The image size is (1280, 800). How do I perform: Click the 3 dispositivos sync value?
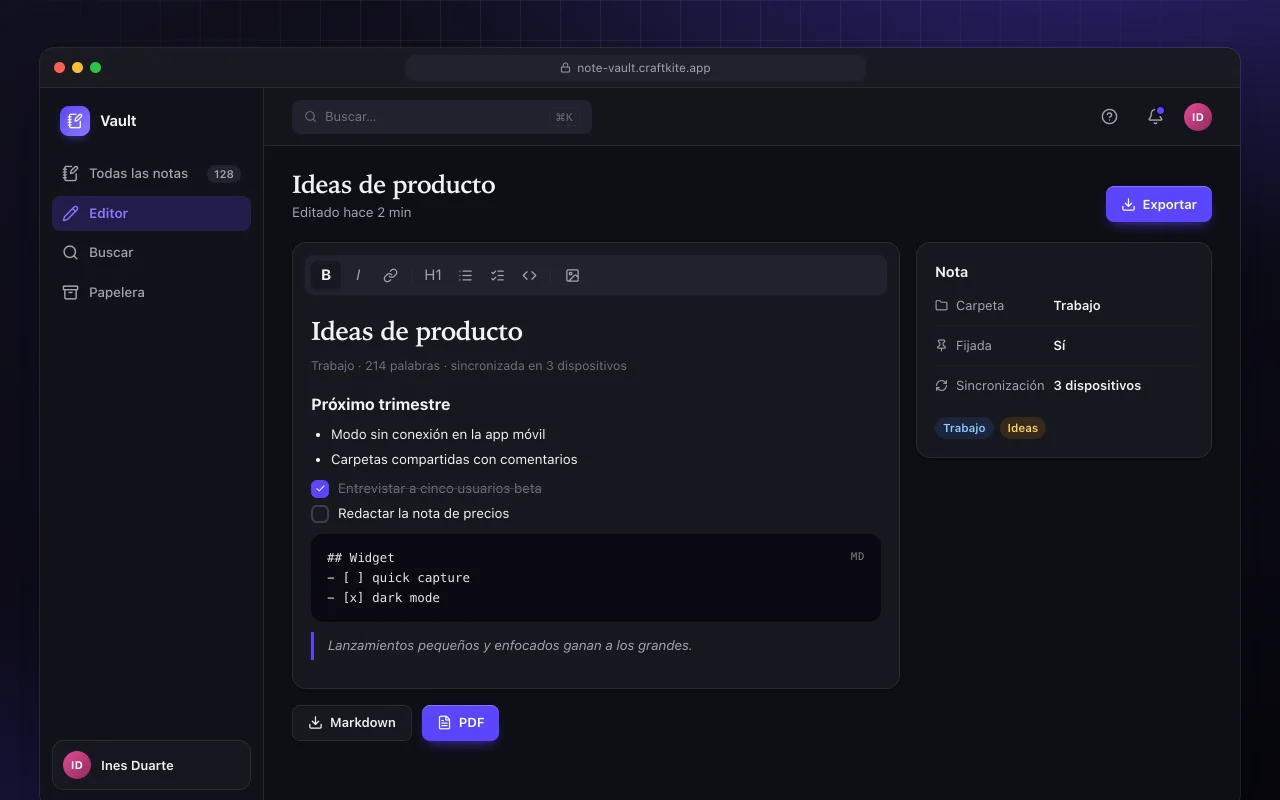click(x=1097, y=385)
